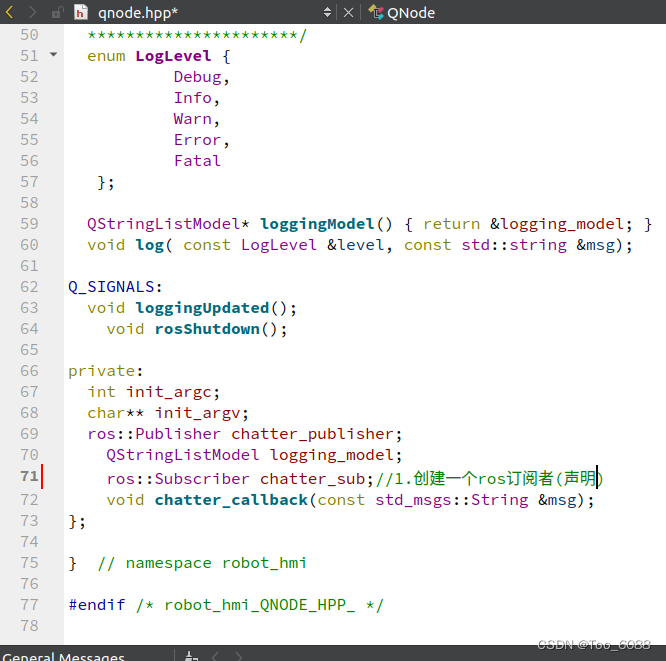Click the LogLevel enum name on line 51

tap(173, 56)
